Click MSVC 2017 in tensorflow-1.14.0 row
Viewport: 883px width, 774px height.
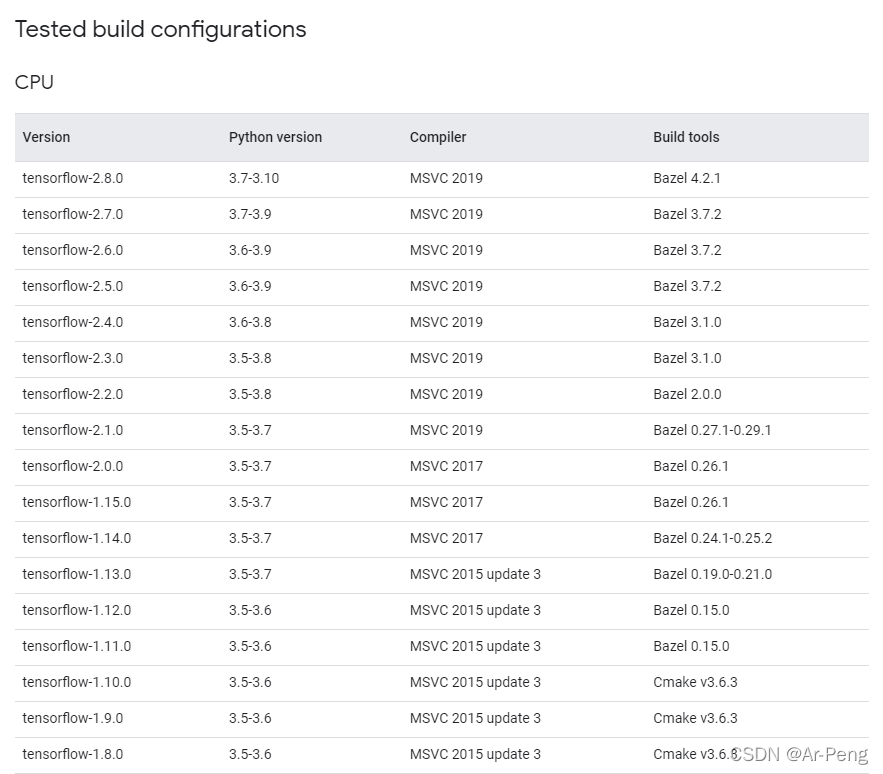coord(447,539)
